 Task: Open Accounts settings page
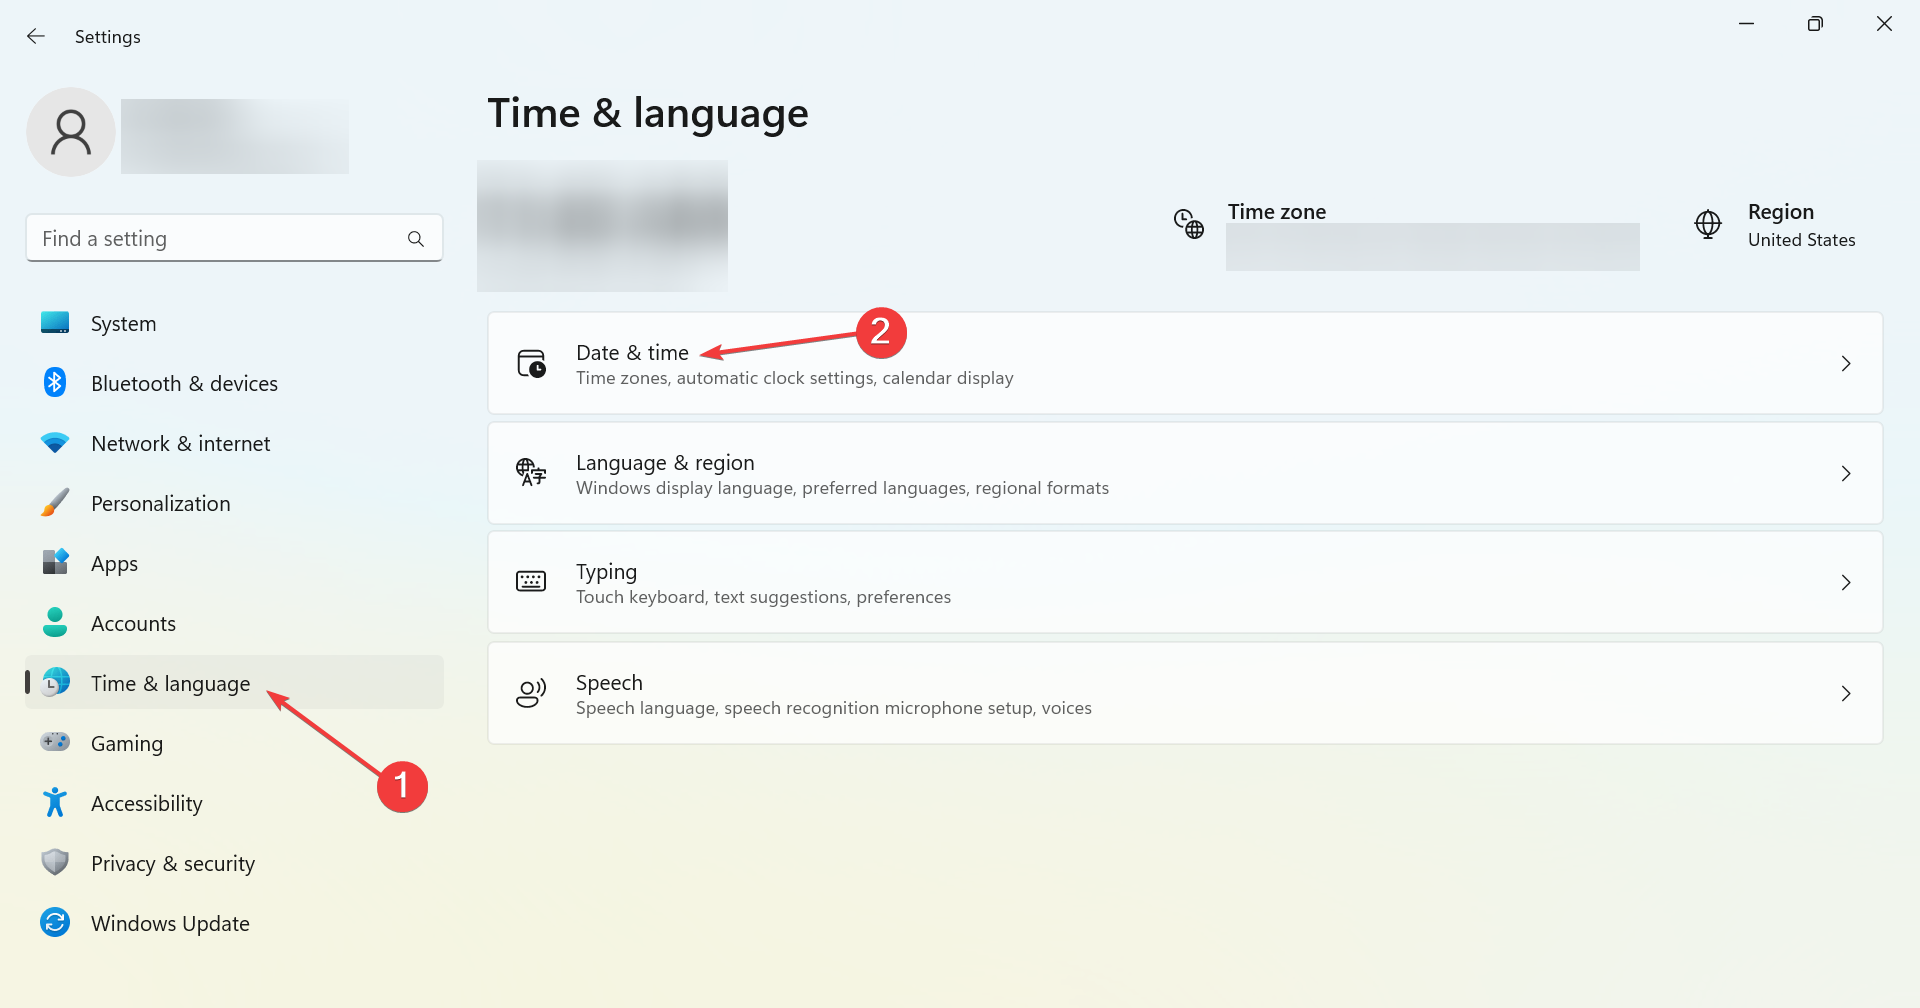(x=234, y=623)
